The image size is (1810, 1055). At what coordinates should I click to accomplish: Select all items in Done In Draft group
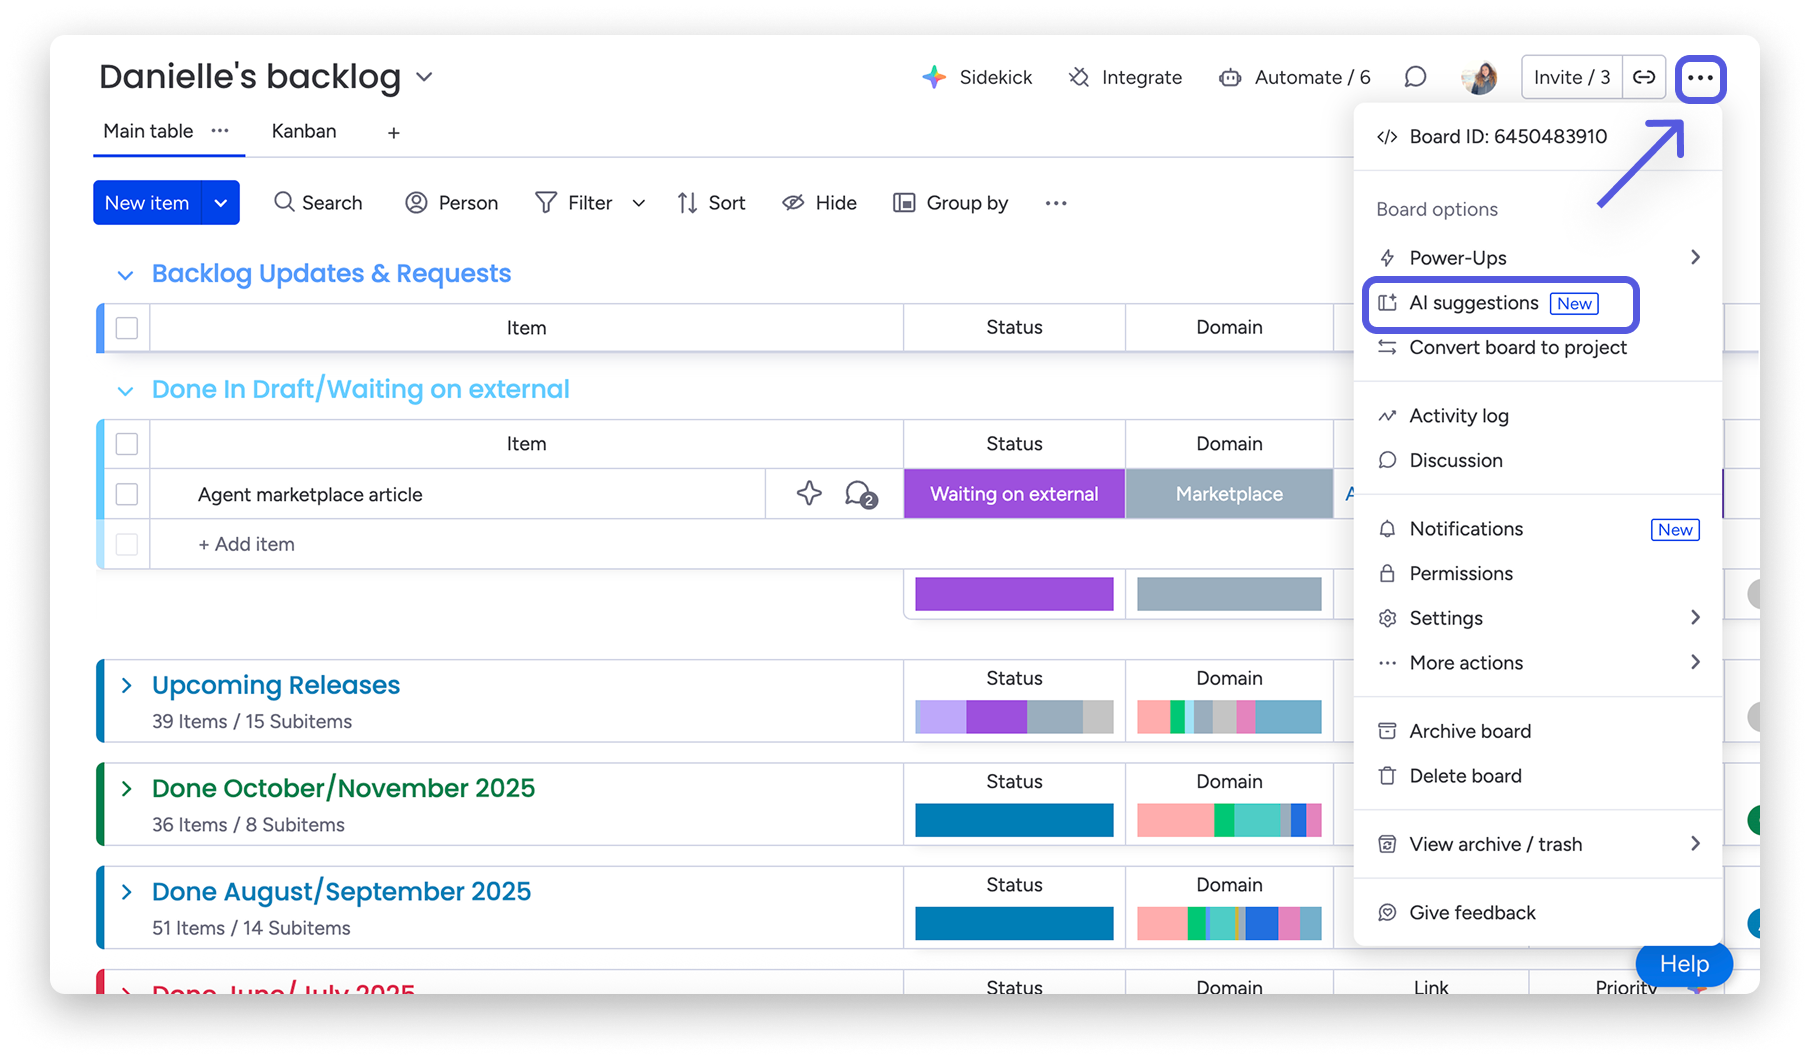[x=127, y=444]
